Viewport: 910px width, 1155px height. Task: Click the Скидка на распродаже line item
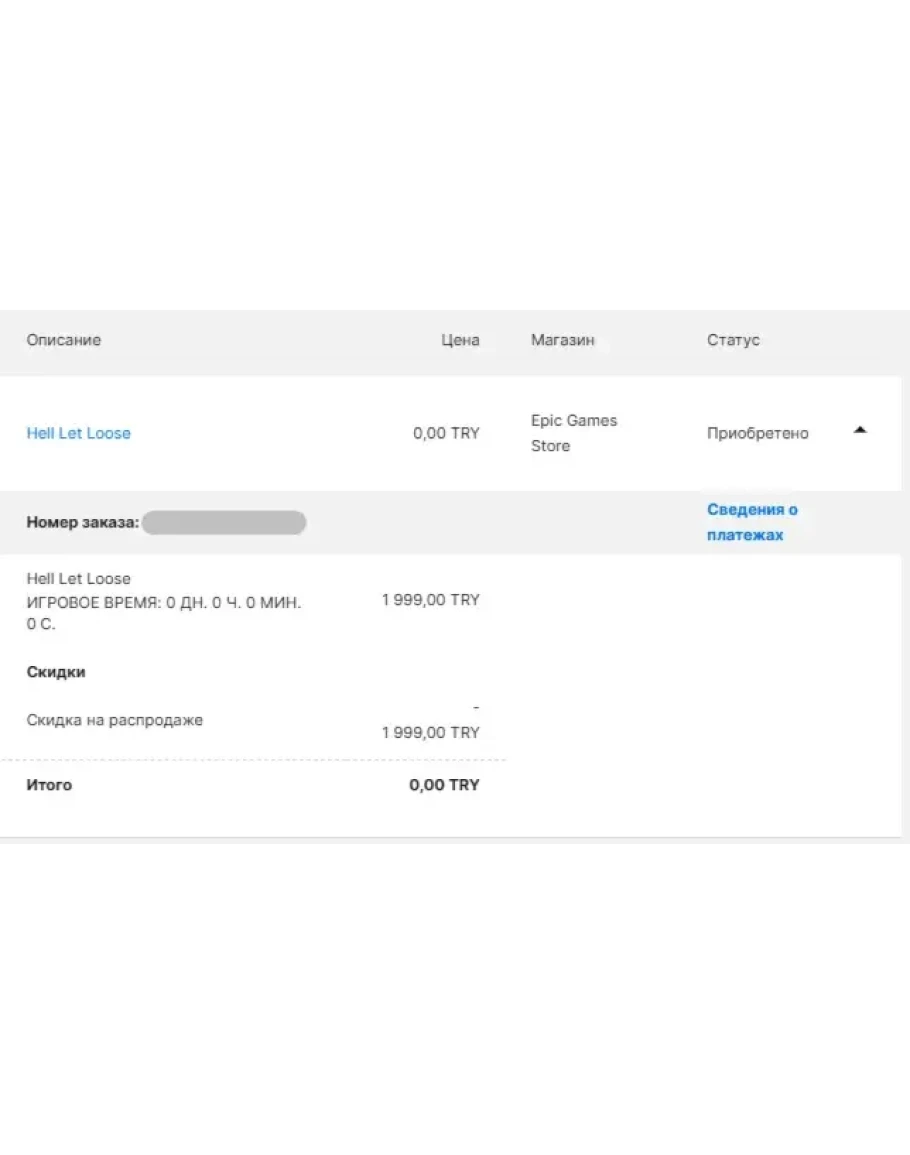click(114, 720)
